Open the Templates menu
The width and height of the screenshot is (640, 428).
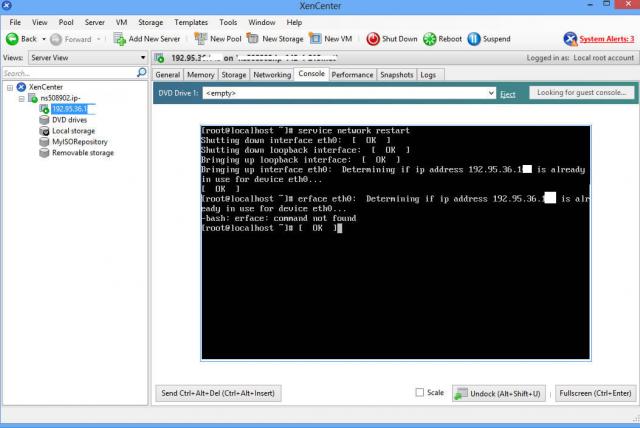(x=191, y=22)
